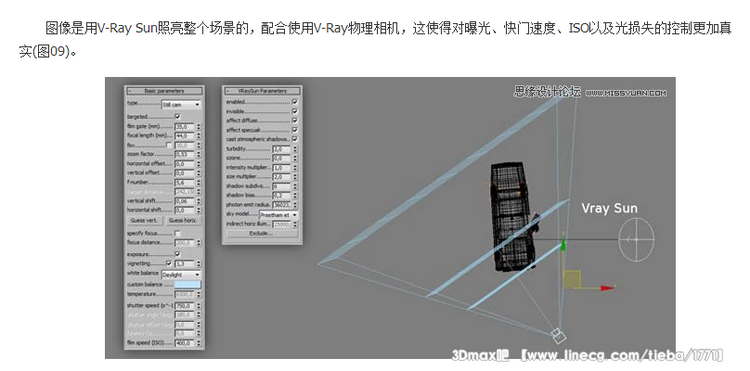Screen dimensions: 750x371
Task: Click the vertical offset value field
Action: tap(185, 173)
